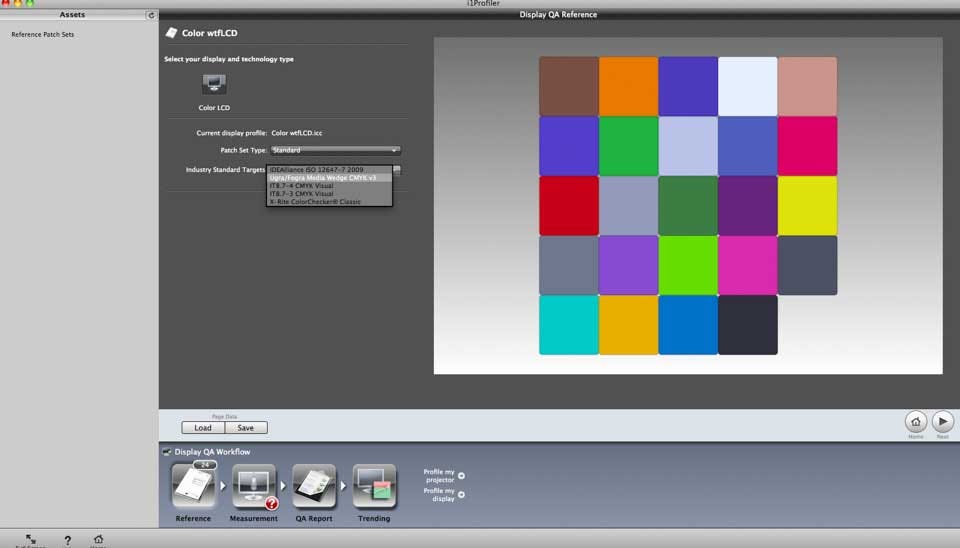Click the hot pink patch in second row
The height and width of the screenshot is (548, 960).
coord(808,146)
